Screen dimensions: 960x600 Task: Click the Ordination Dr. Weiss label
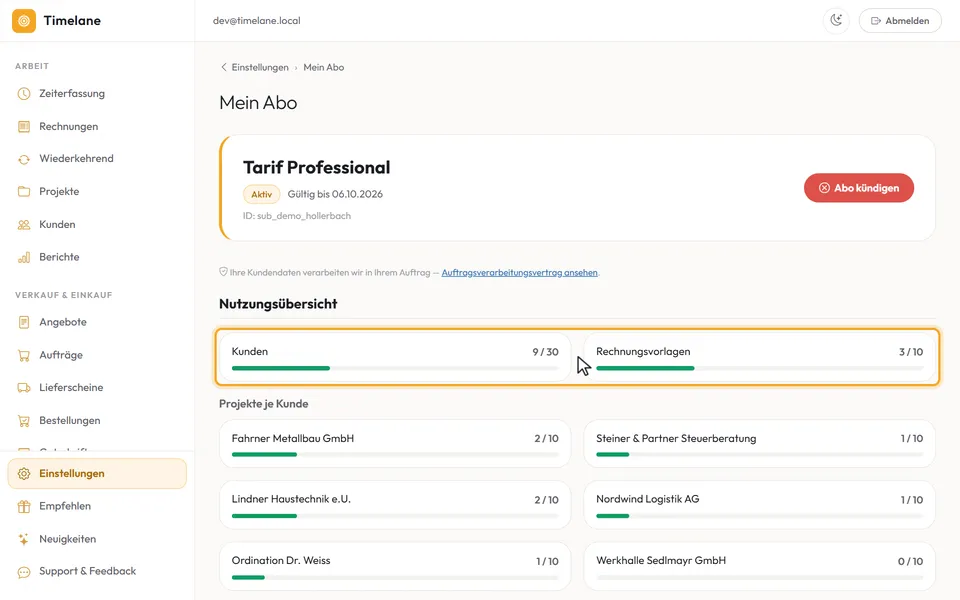click(x=280, y=560)
